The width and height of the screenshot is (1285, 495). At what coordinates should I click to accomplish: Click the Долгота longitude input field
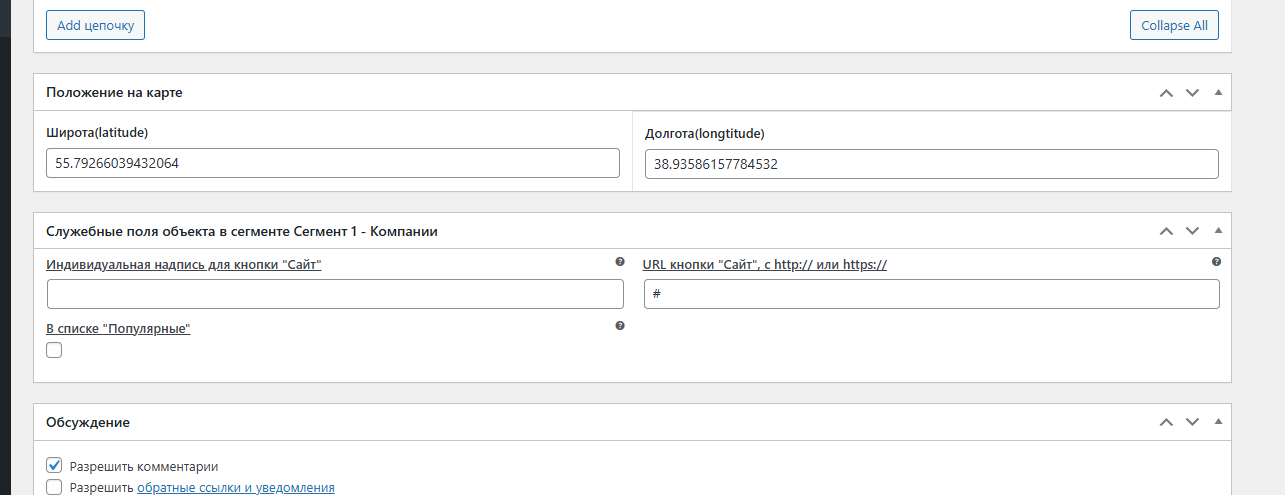point(931,164)
